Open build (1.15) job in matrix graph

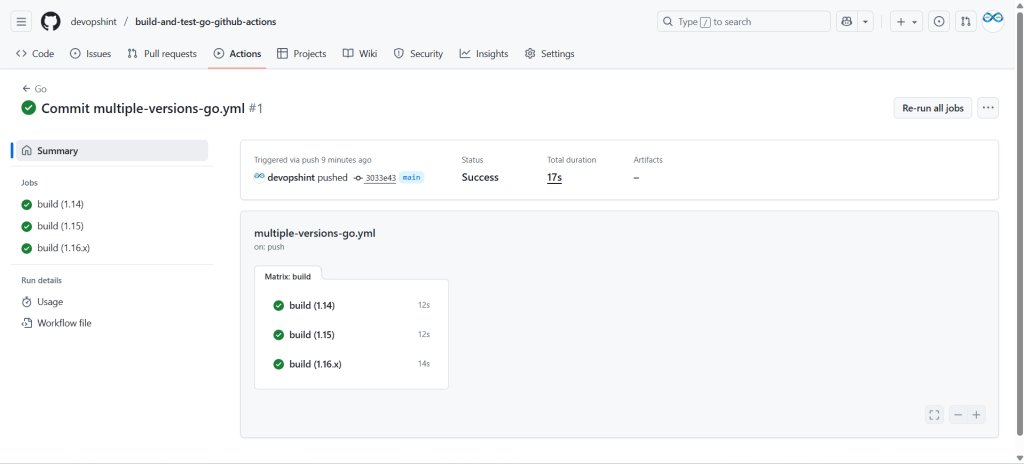[x=351, y=335]
